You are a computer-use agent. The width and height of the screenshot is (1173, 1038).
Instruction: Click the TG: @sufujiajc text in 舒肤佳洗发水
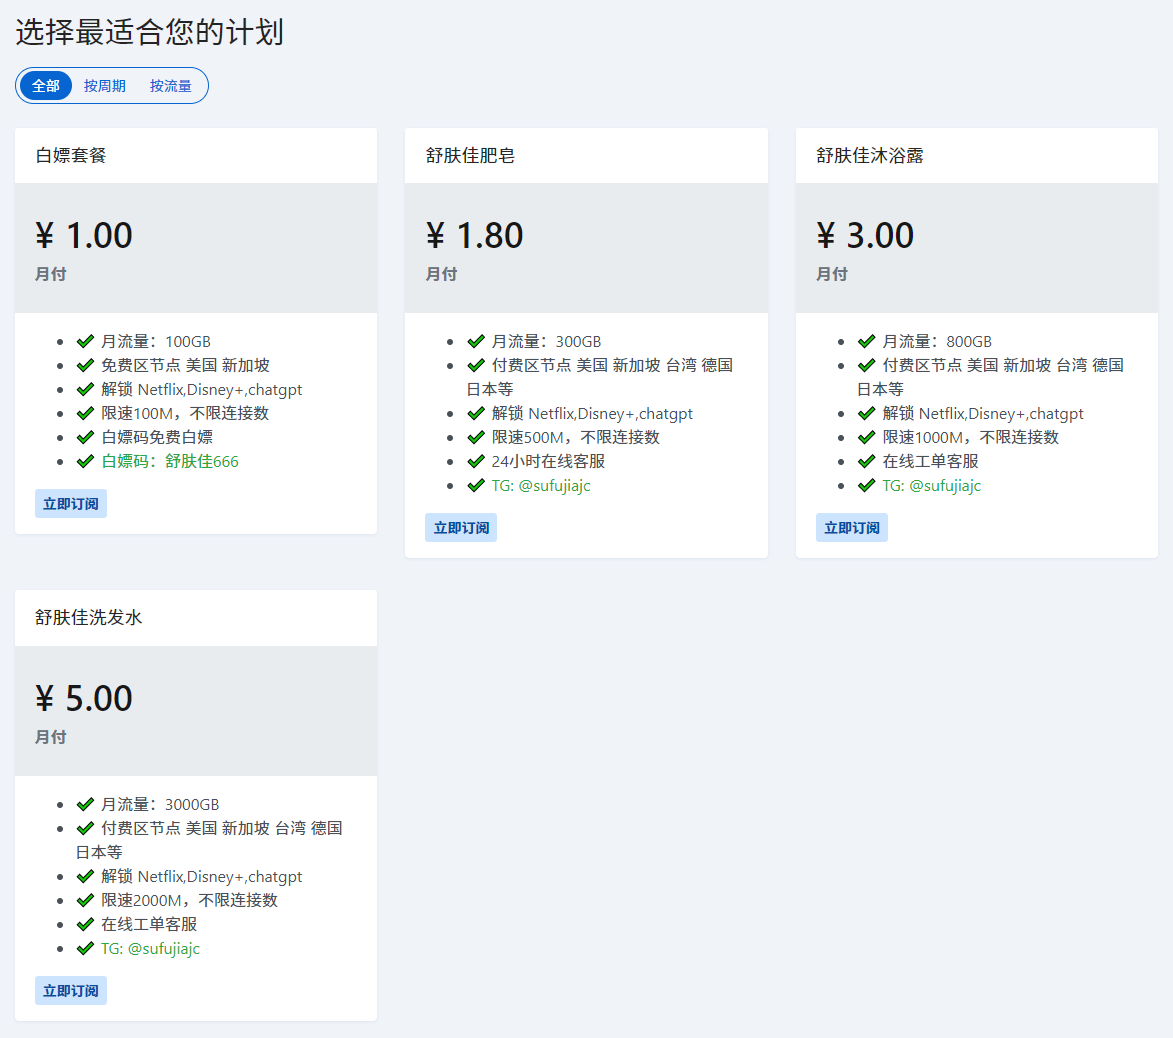click(150, 949)
